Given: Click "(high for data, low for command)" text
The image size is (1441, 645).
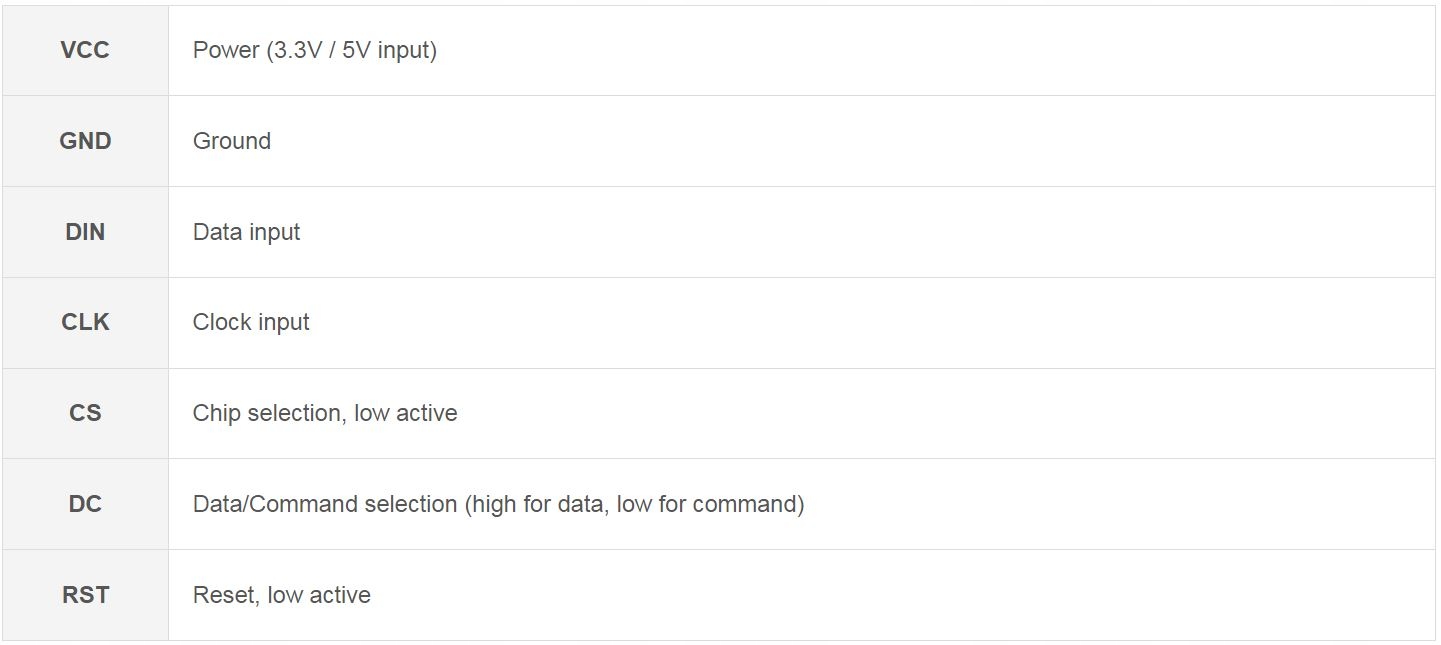Looking at the screenshot, I should (634, 504).
